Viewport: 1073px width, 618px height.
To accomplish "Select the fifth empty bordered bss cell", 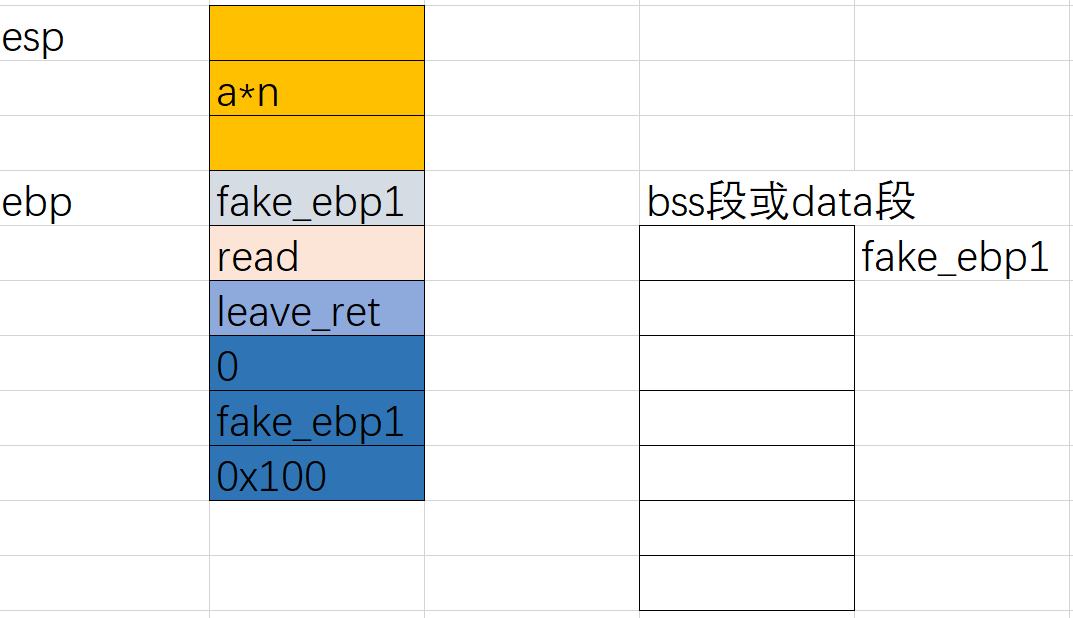I will click(746, 473).
